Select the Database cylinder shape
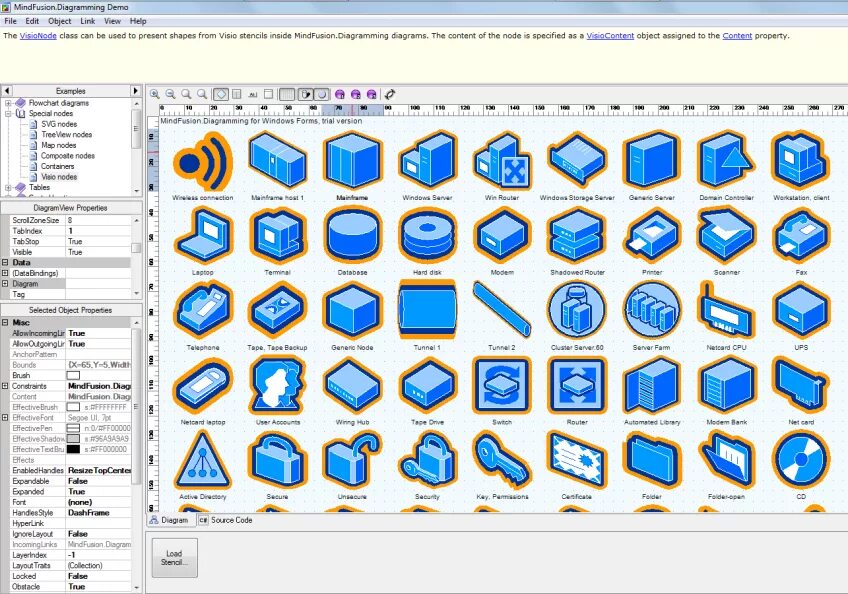 [x=352, y=236]
